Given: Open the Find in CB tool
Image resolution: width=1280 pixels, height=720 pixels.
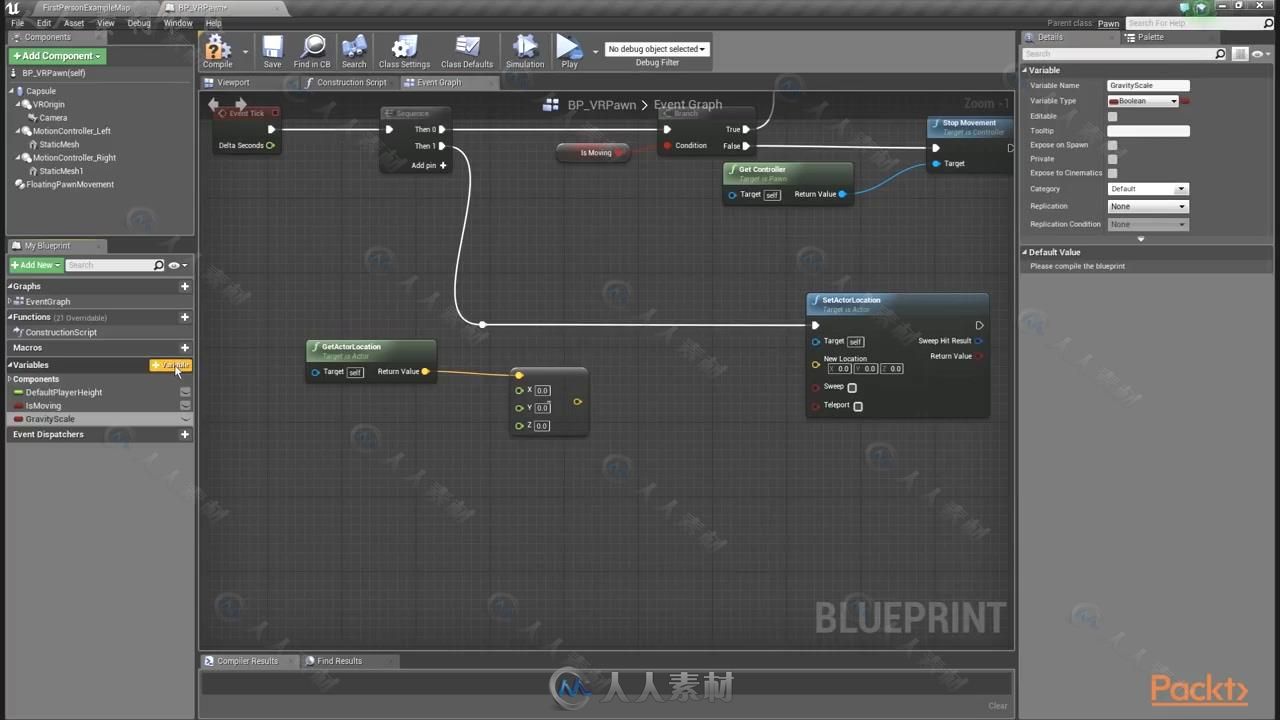Looking at the screenshot, I should (312, 51).
